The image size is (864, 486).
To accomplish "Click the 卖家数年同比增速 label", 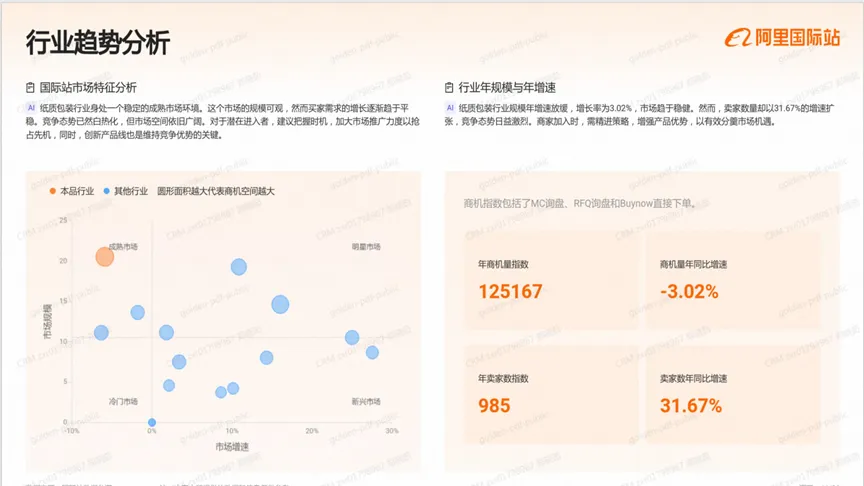I will click(693, 379).
